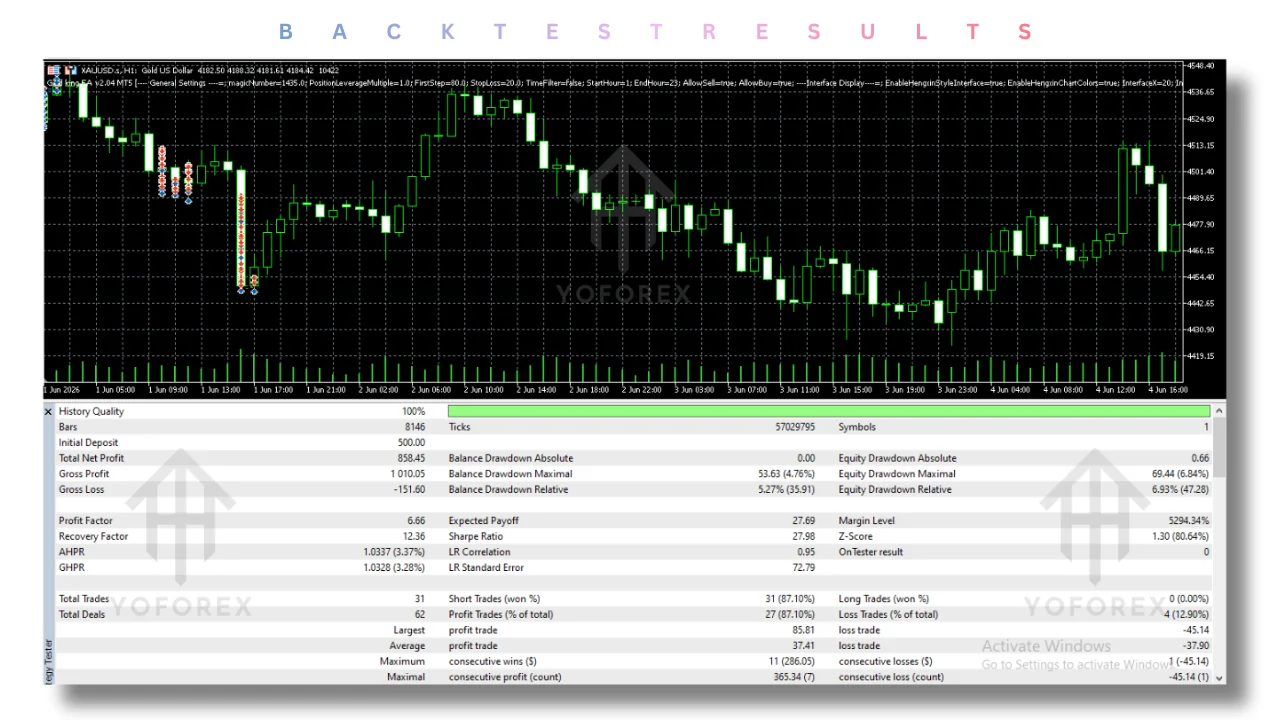Select the Total Net Profit value 858.45
The height and width of the screenshot is (720, 1280).
(408, 458)
